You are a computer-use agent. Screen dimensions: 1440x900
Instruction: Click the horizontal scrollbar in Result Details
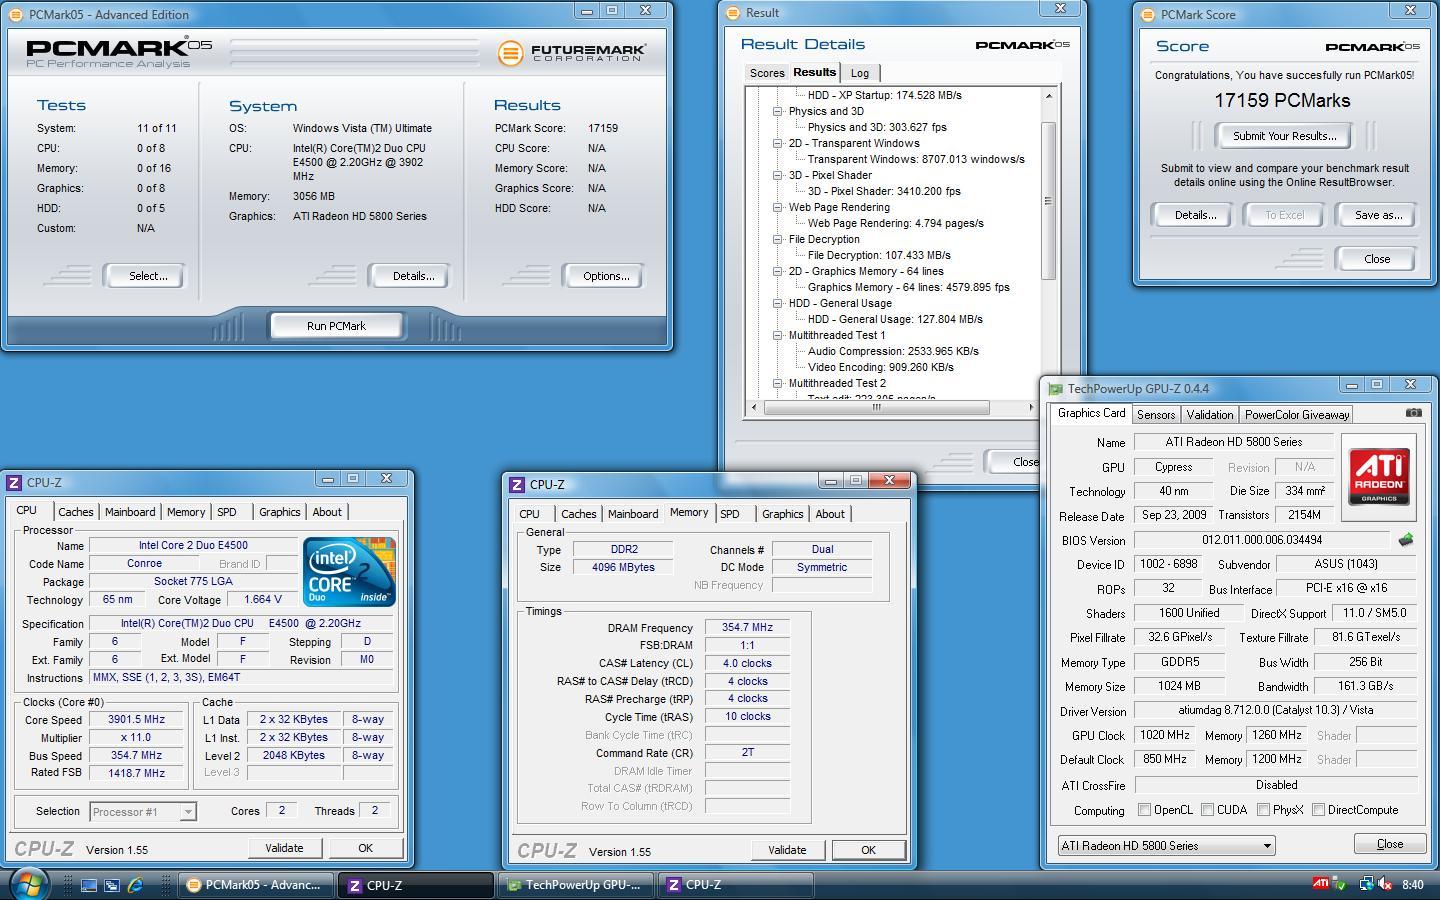click(877, 407)
